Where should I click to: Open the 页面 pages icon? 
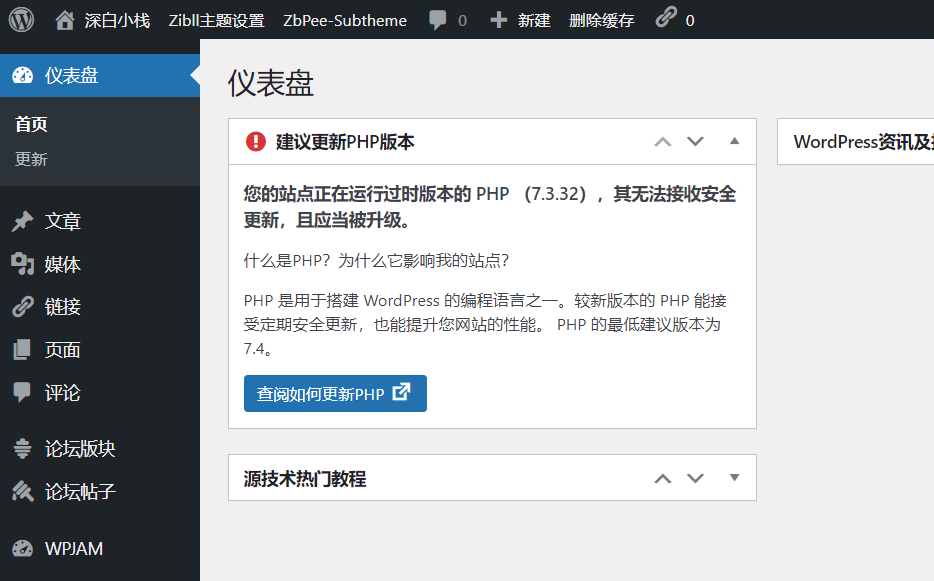click(24, 350)
